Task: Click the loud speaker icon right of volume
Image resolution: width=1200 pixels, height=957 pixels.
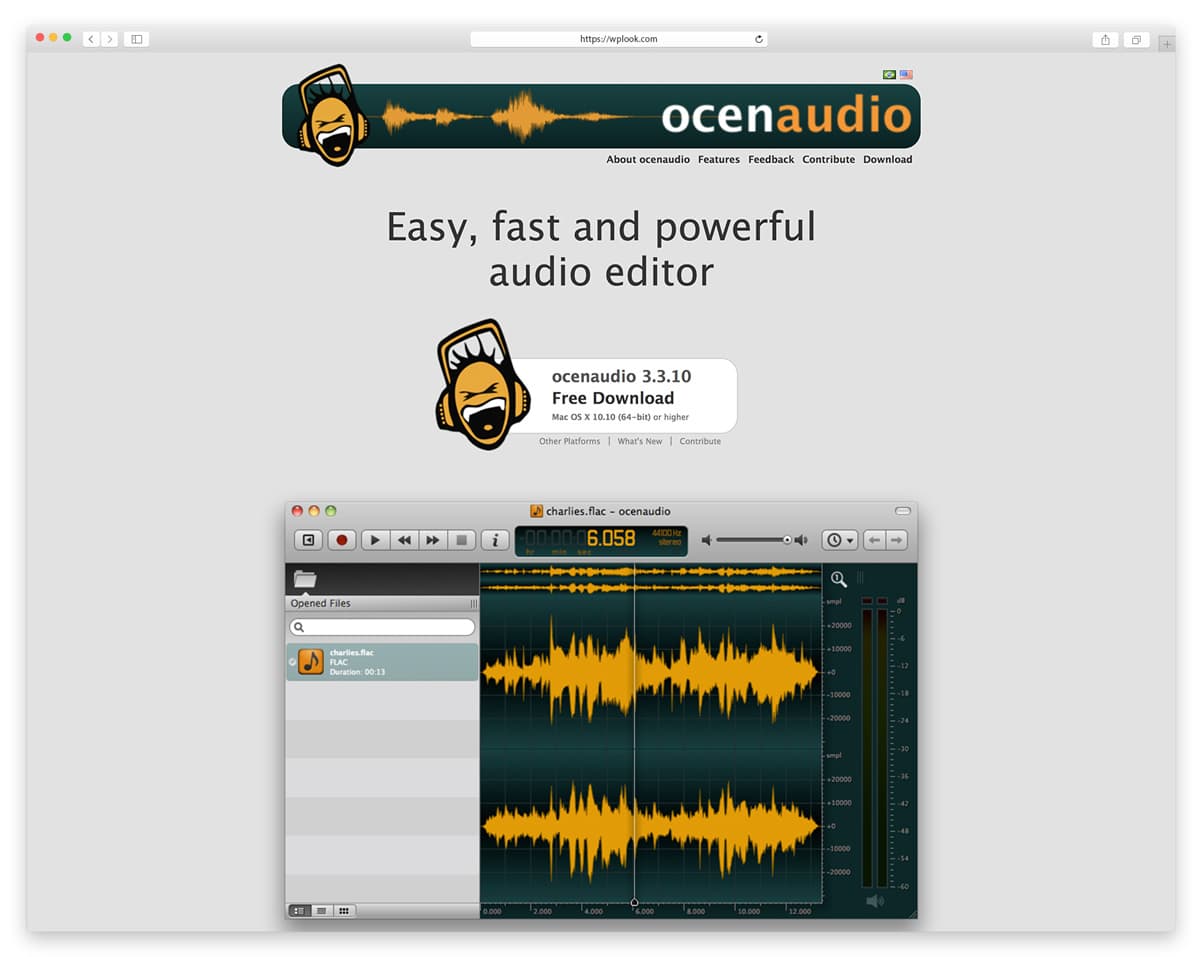Action: pos(801,540)
